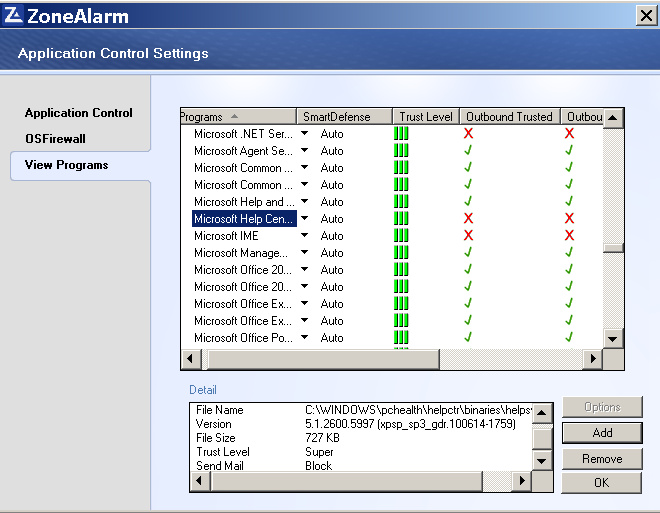660x513 pixels.
Task: Click red X in last column for Microsoft IME
Action: [569, 235]
